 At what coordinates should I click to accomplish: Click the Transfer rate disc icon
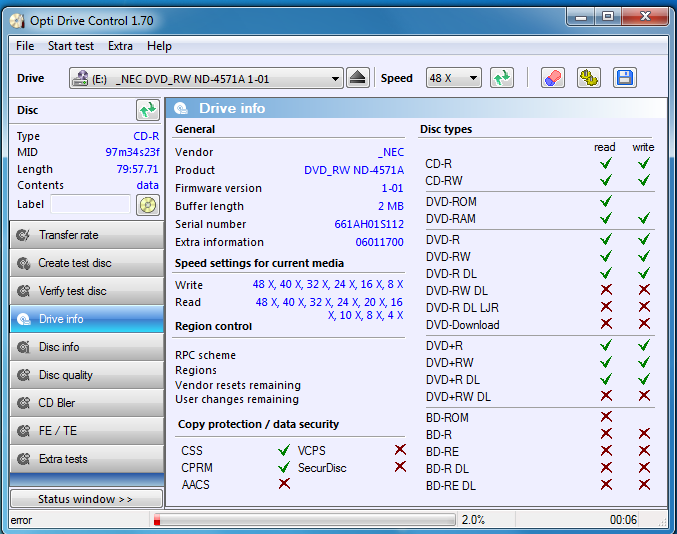(x=23, y=235)
